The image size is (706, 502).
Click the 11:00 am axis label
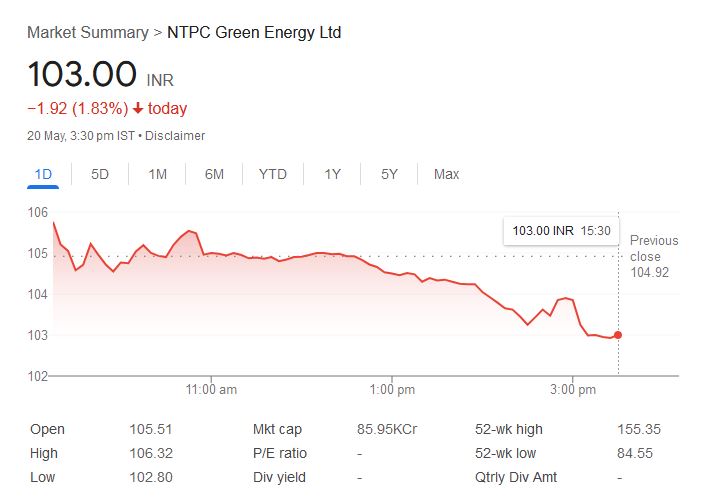[x=212, y=389]
